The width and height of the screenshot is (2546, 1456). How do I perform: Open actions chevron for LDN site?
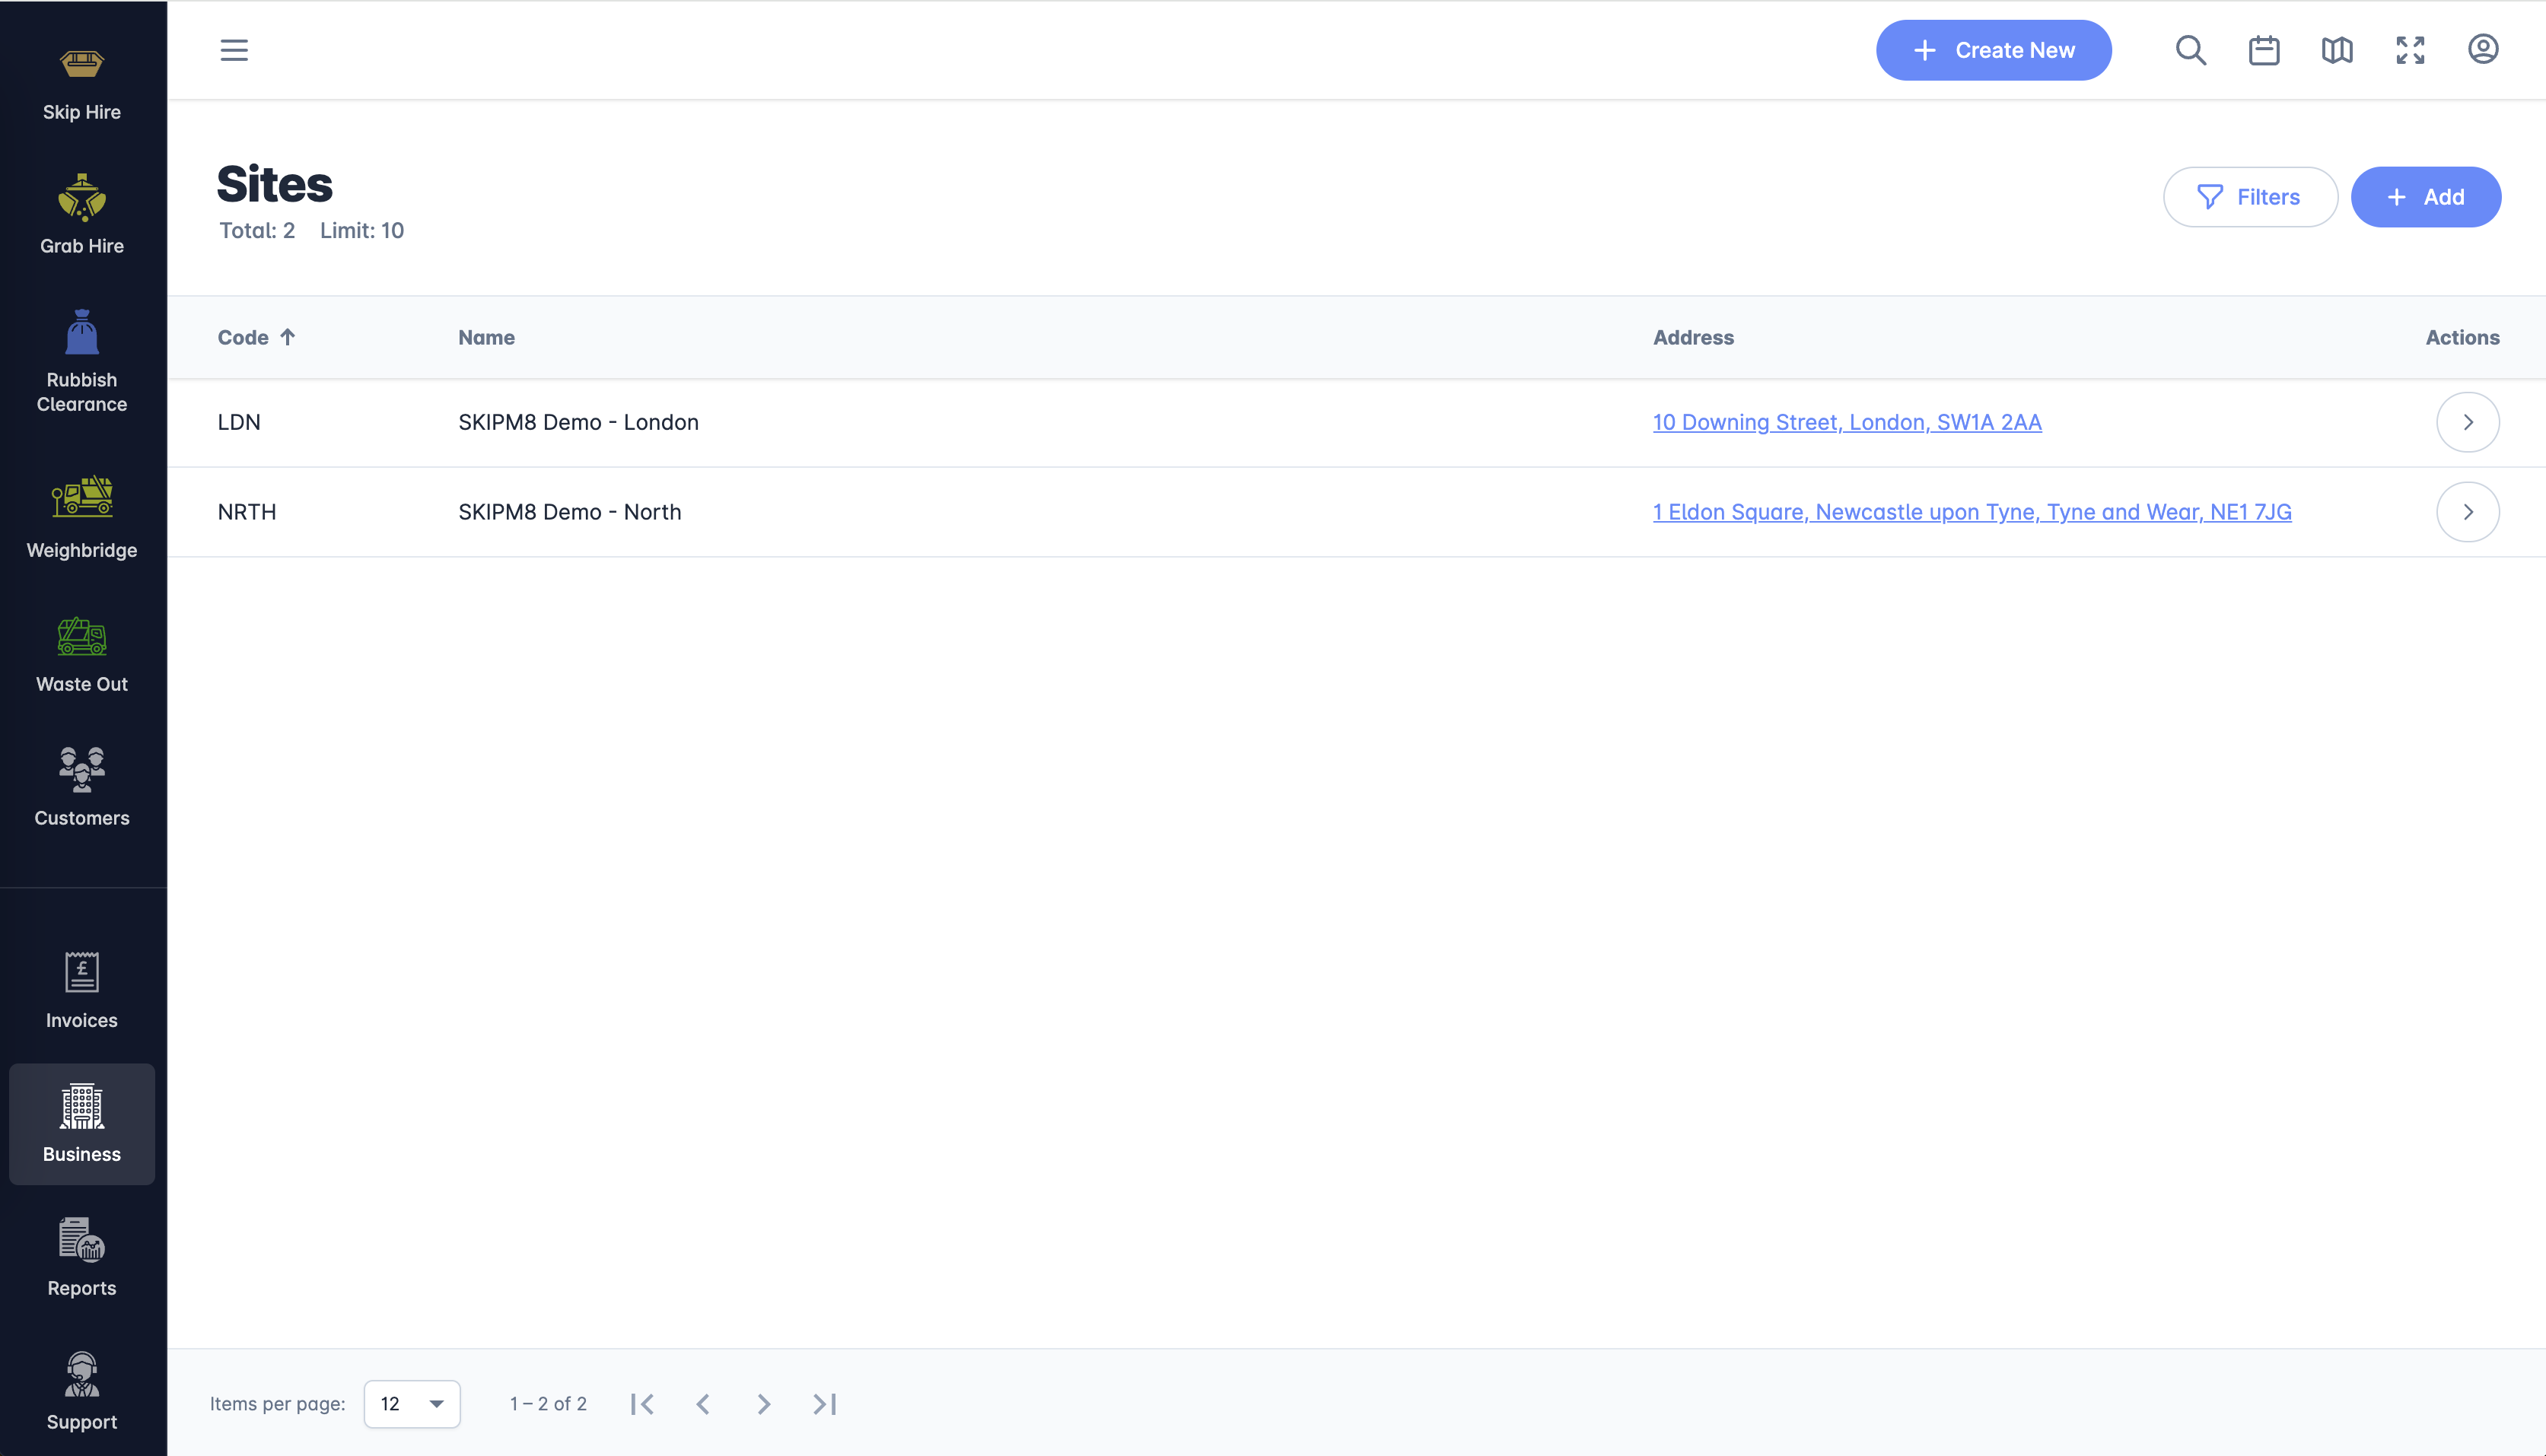(2467, 422)
